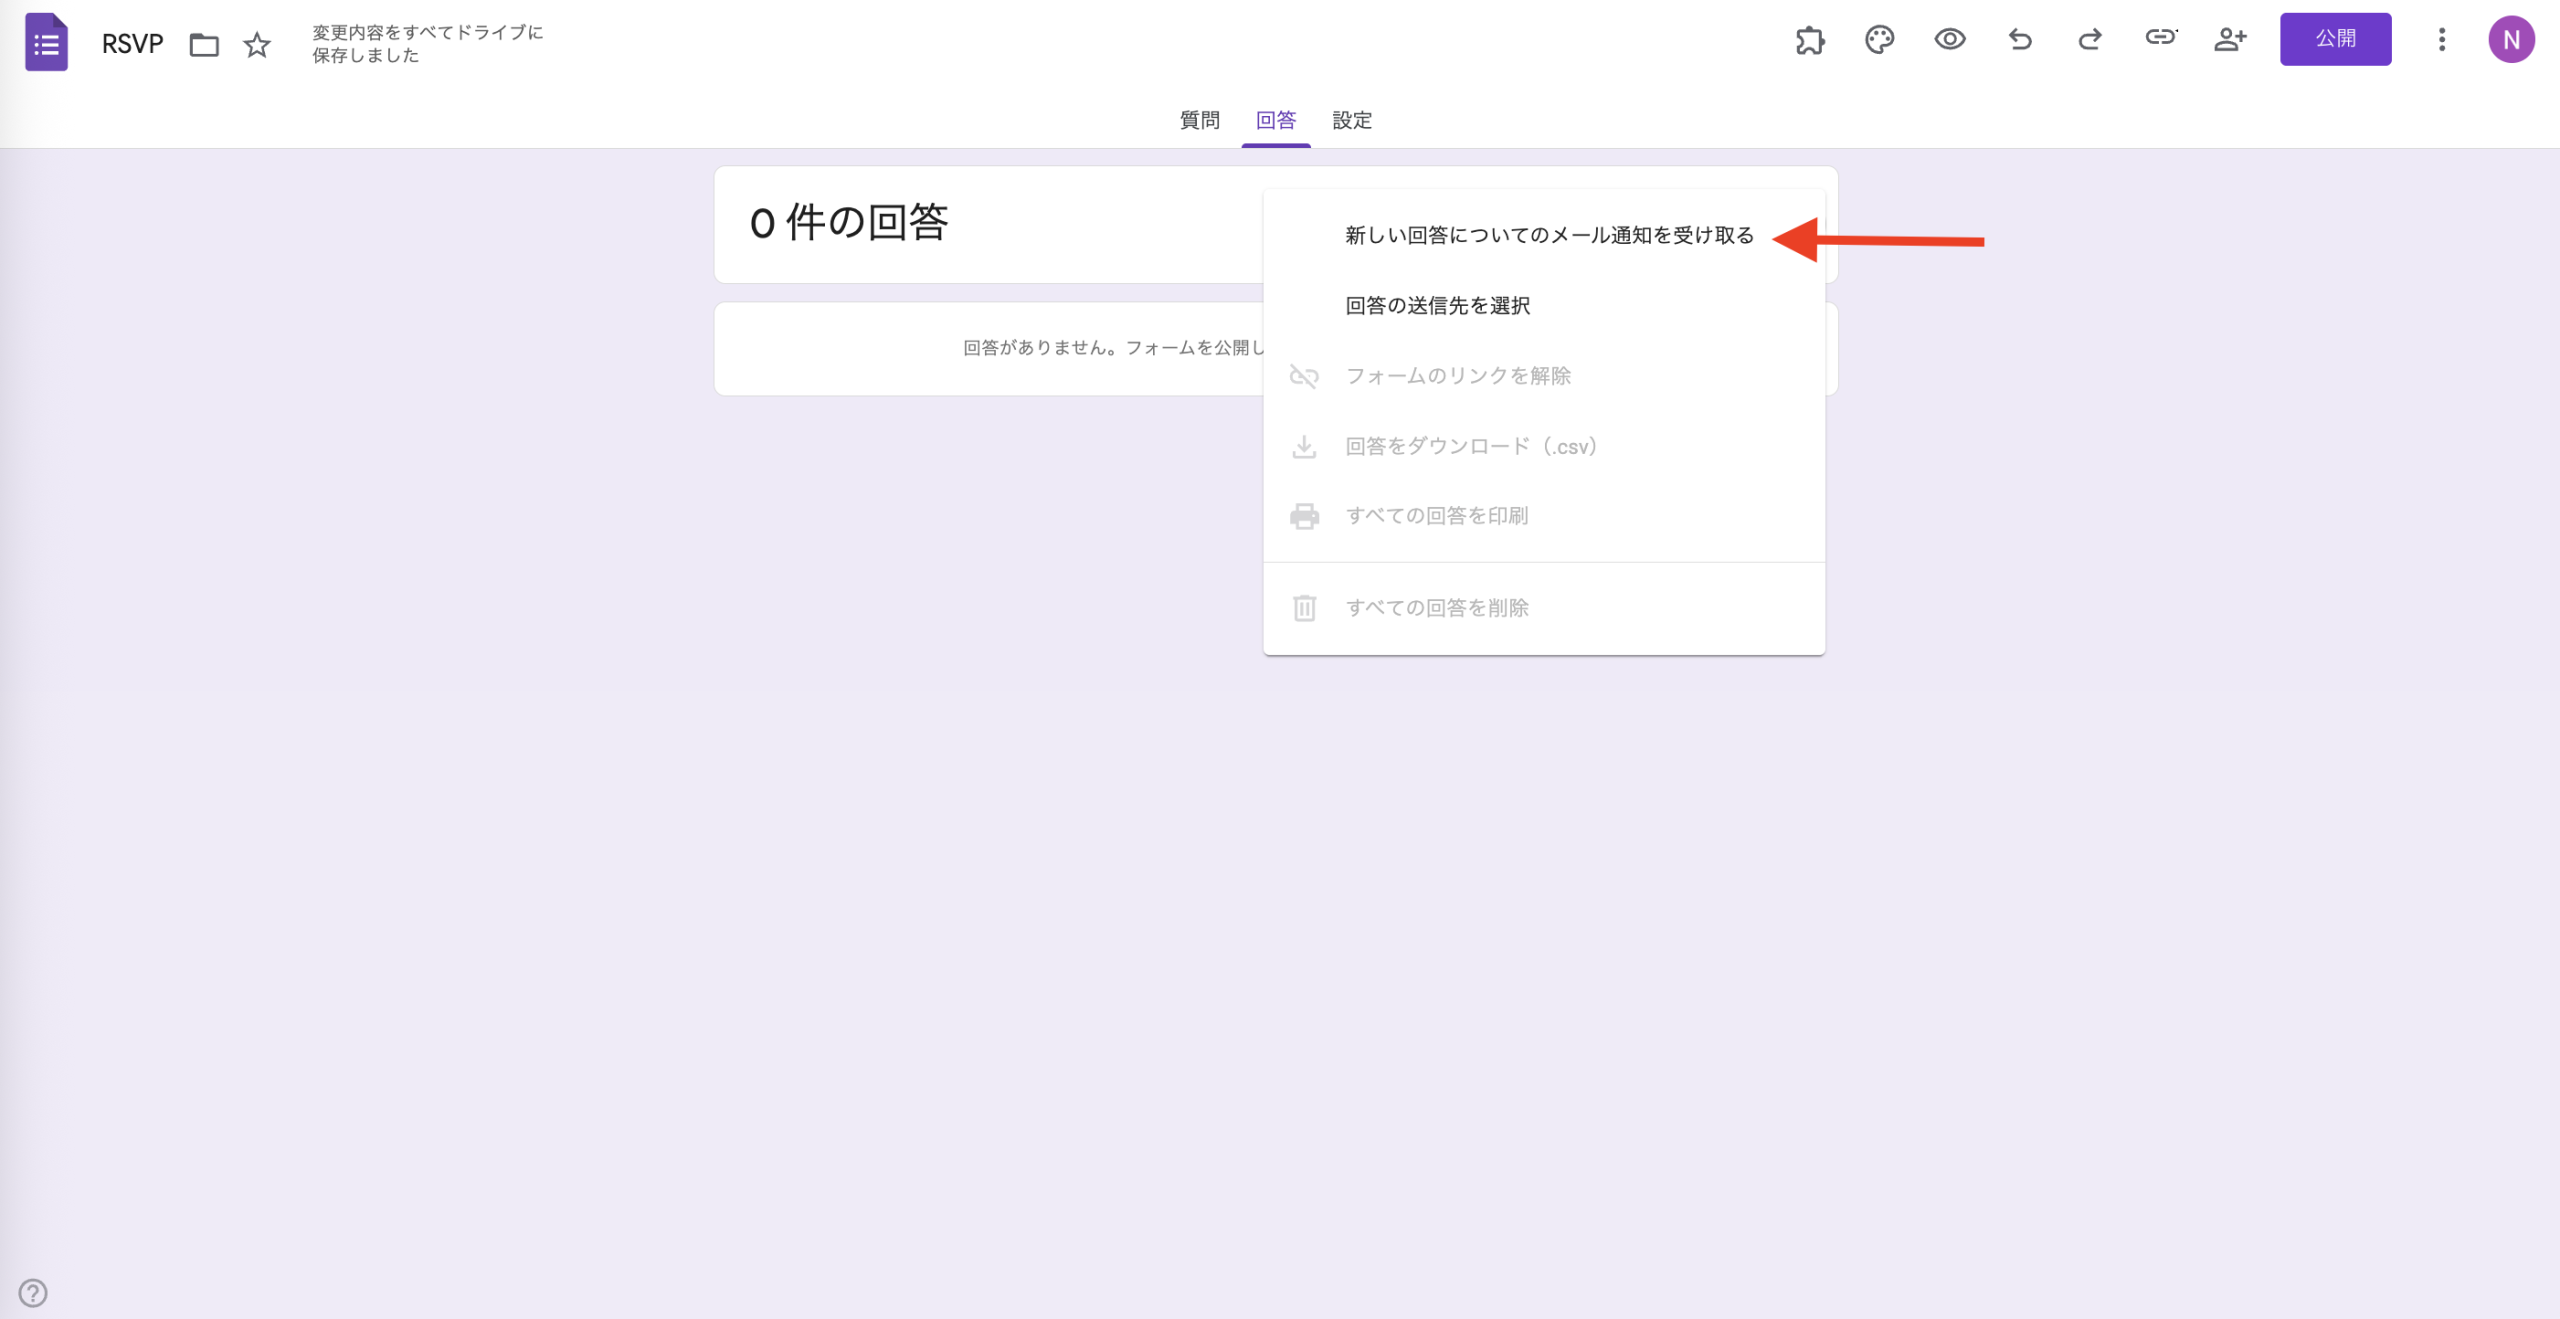
Task: Open the Google Forms logo icon
Action: pos(46,42)
